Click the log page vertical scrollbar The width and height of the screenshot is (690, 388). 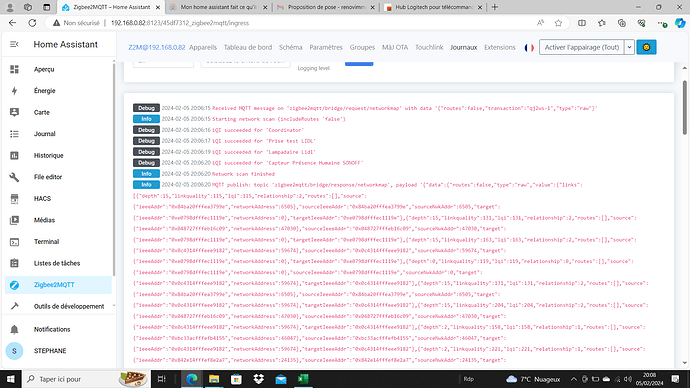pyautogui.click(x=684, y=108)
